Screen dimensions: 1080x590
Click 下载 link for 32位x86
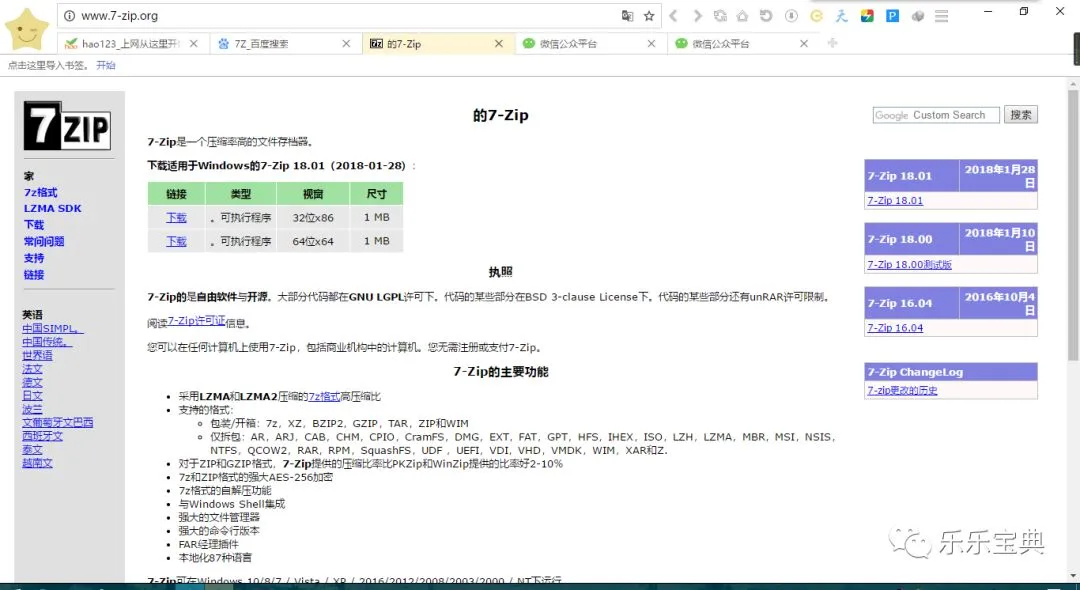tap(176, 218)
